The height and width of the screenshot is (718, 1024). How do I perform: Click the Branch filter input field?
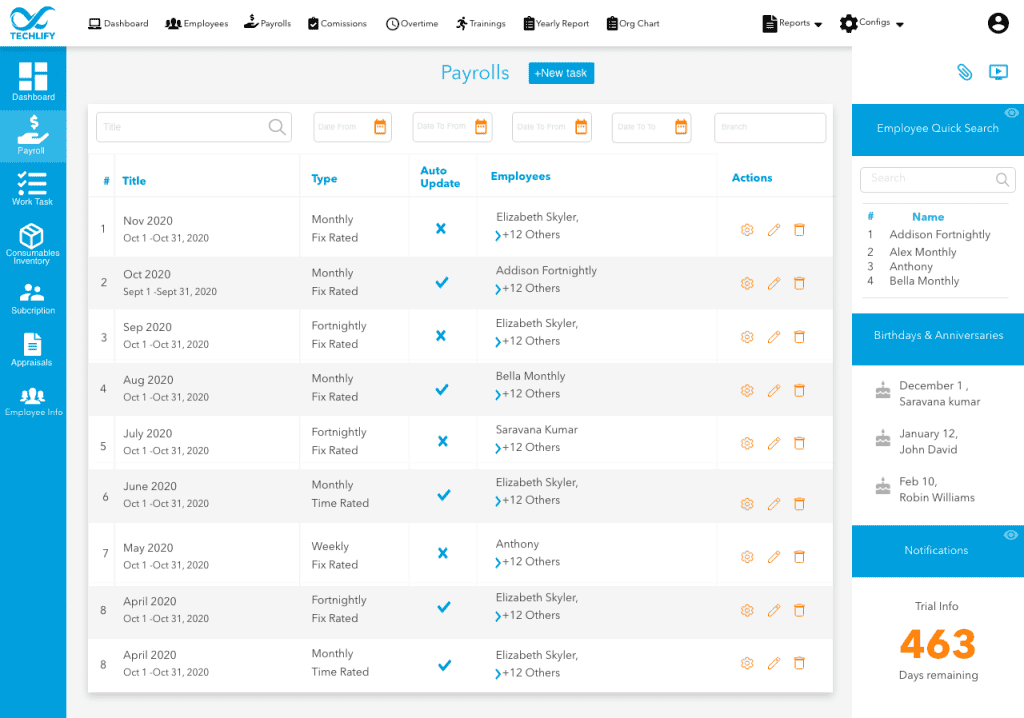click(x=770, y=127)
